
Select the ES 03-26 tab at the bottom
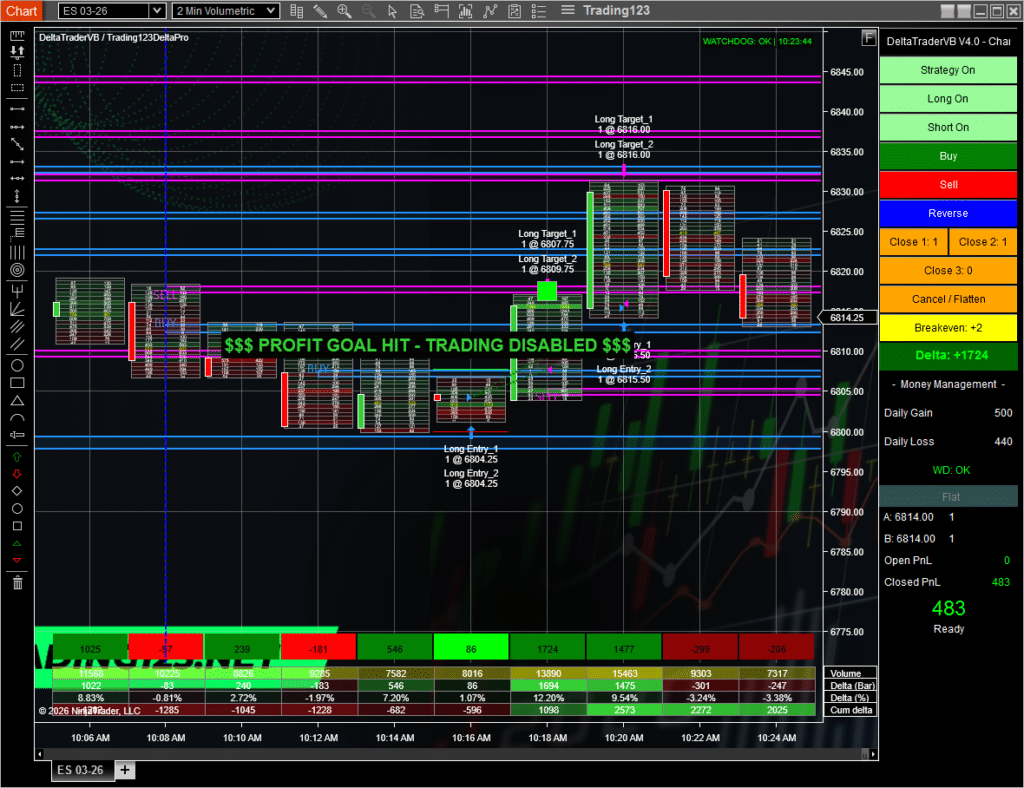(x=80, y=770)
